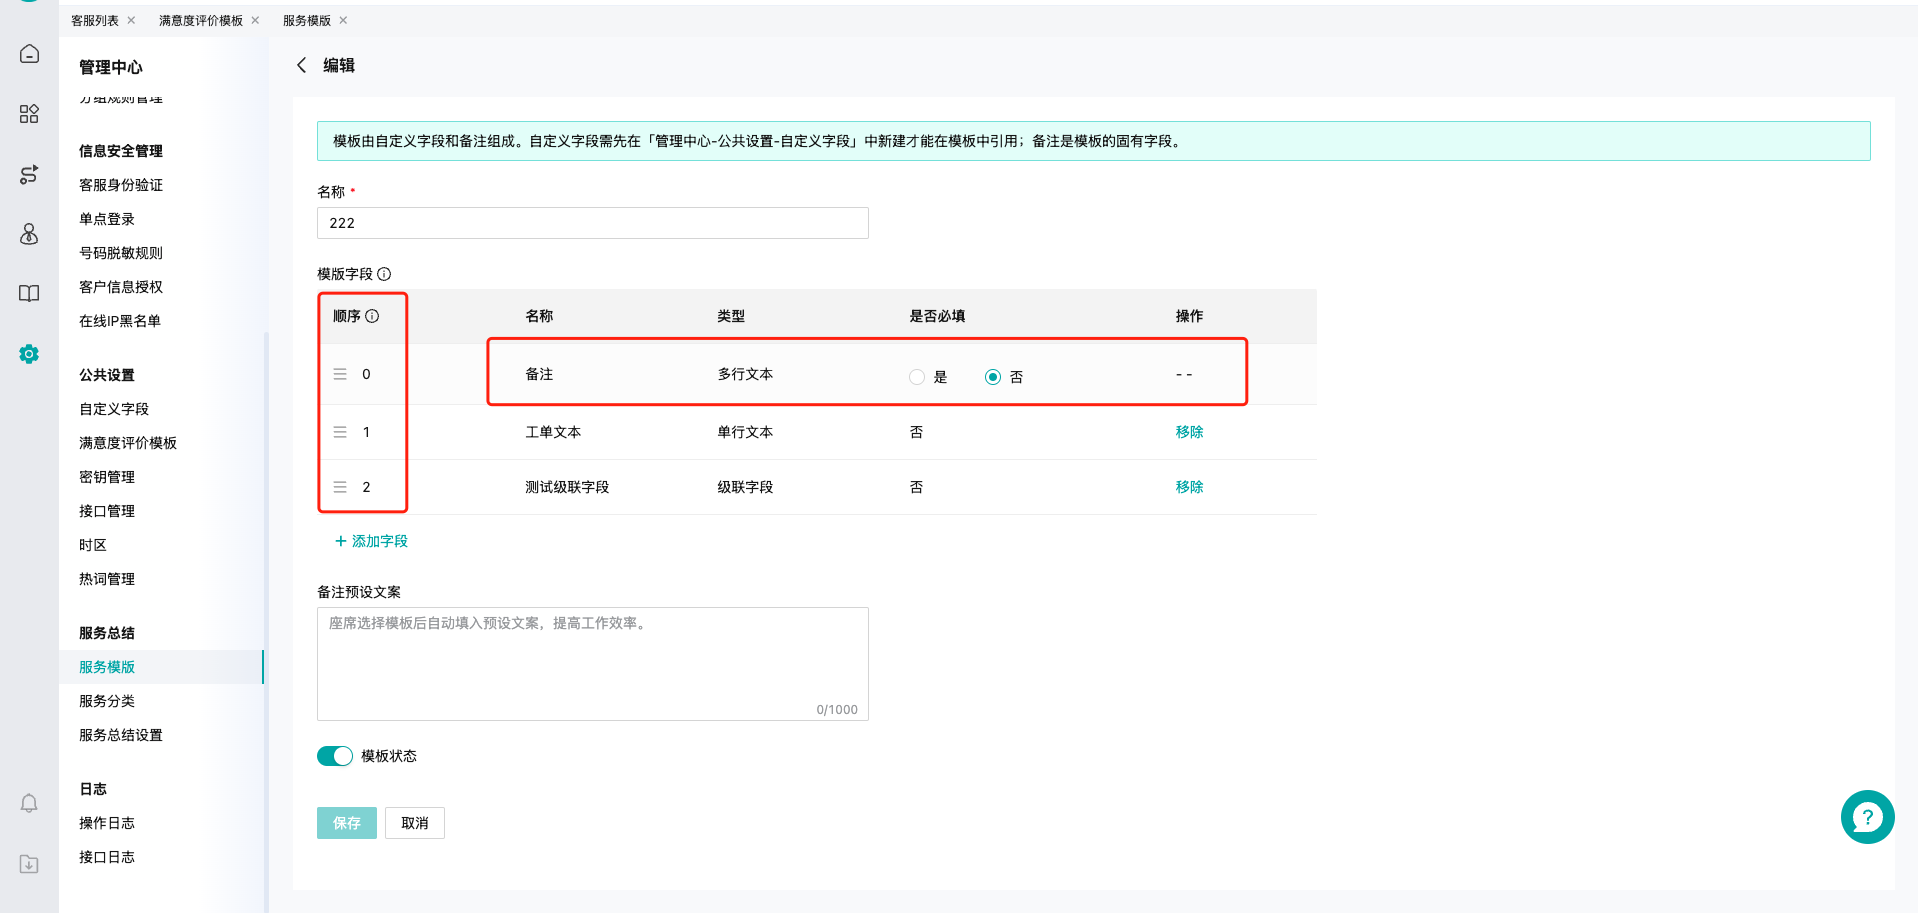Open 接口日志 in sidebar
Screen dimensions: 1918x913
point(107,857)
